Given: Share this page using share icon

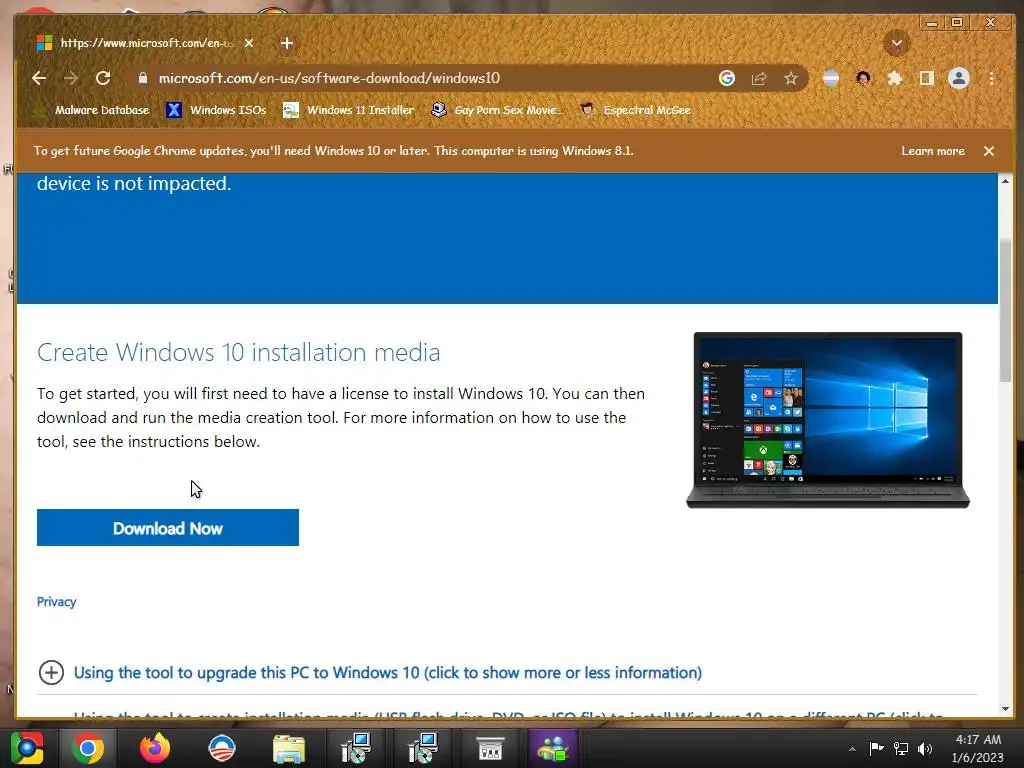Looking at the screenshot, I should (759, 78).
